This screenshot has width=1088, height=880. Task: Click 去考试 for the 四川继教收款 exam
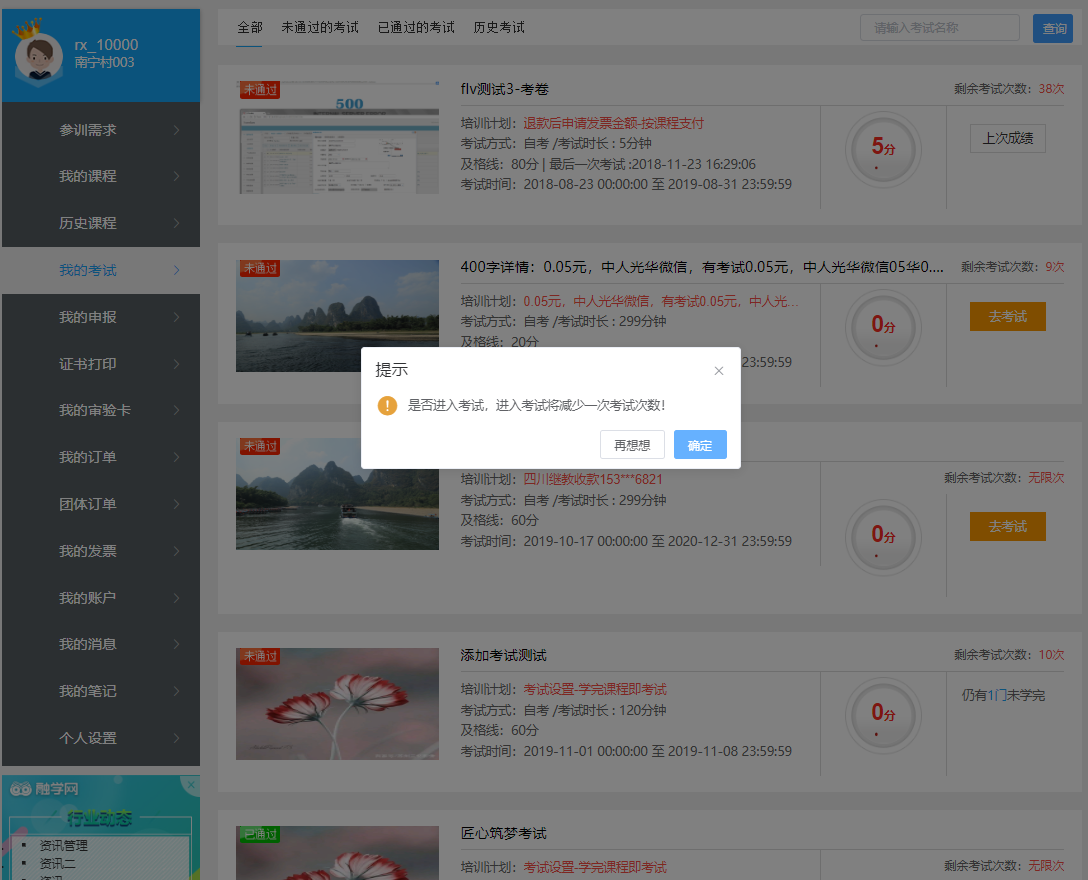1008,527
